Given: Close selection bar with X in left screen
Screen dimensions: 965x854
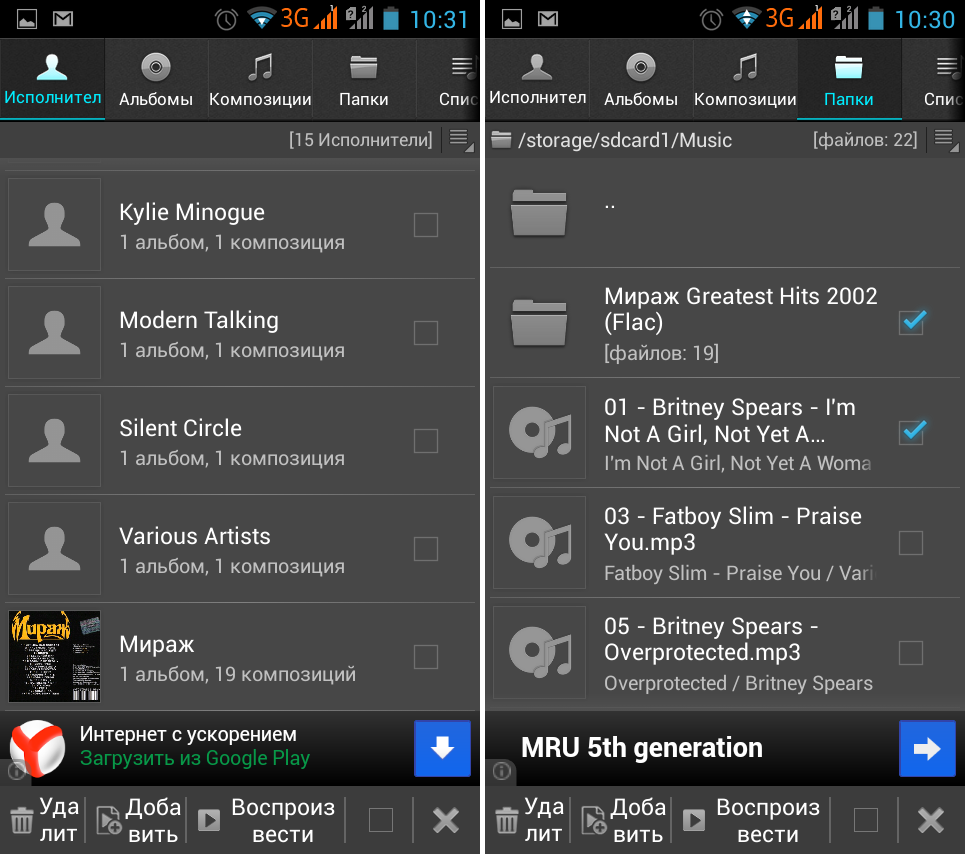Looking at the screenshot, I should 446,820.
